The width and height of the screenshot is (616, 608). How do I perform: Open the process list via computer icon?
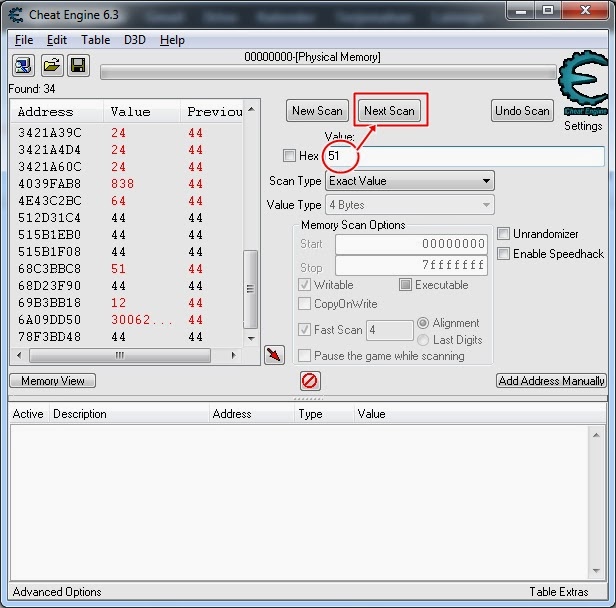pyautogui.click(x=23, y=65)
